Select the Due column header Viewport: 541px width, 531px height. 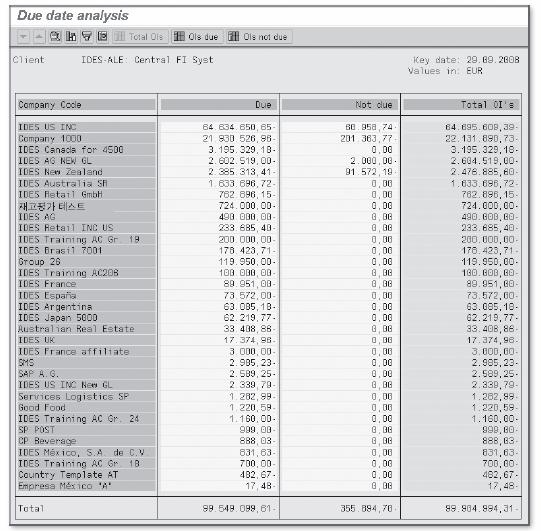(218, 105)
